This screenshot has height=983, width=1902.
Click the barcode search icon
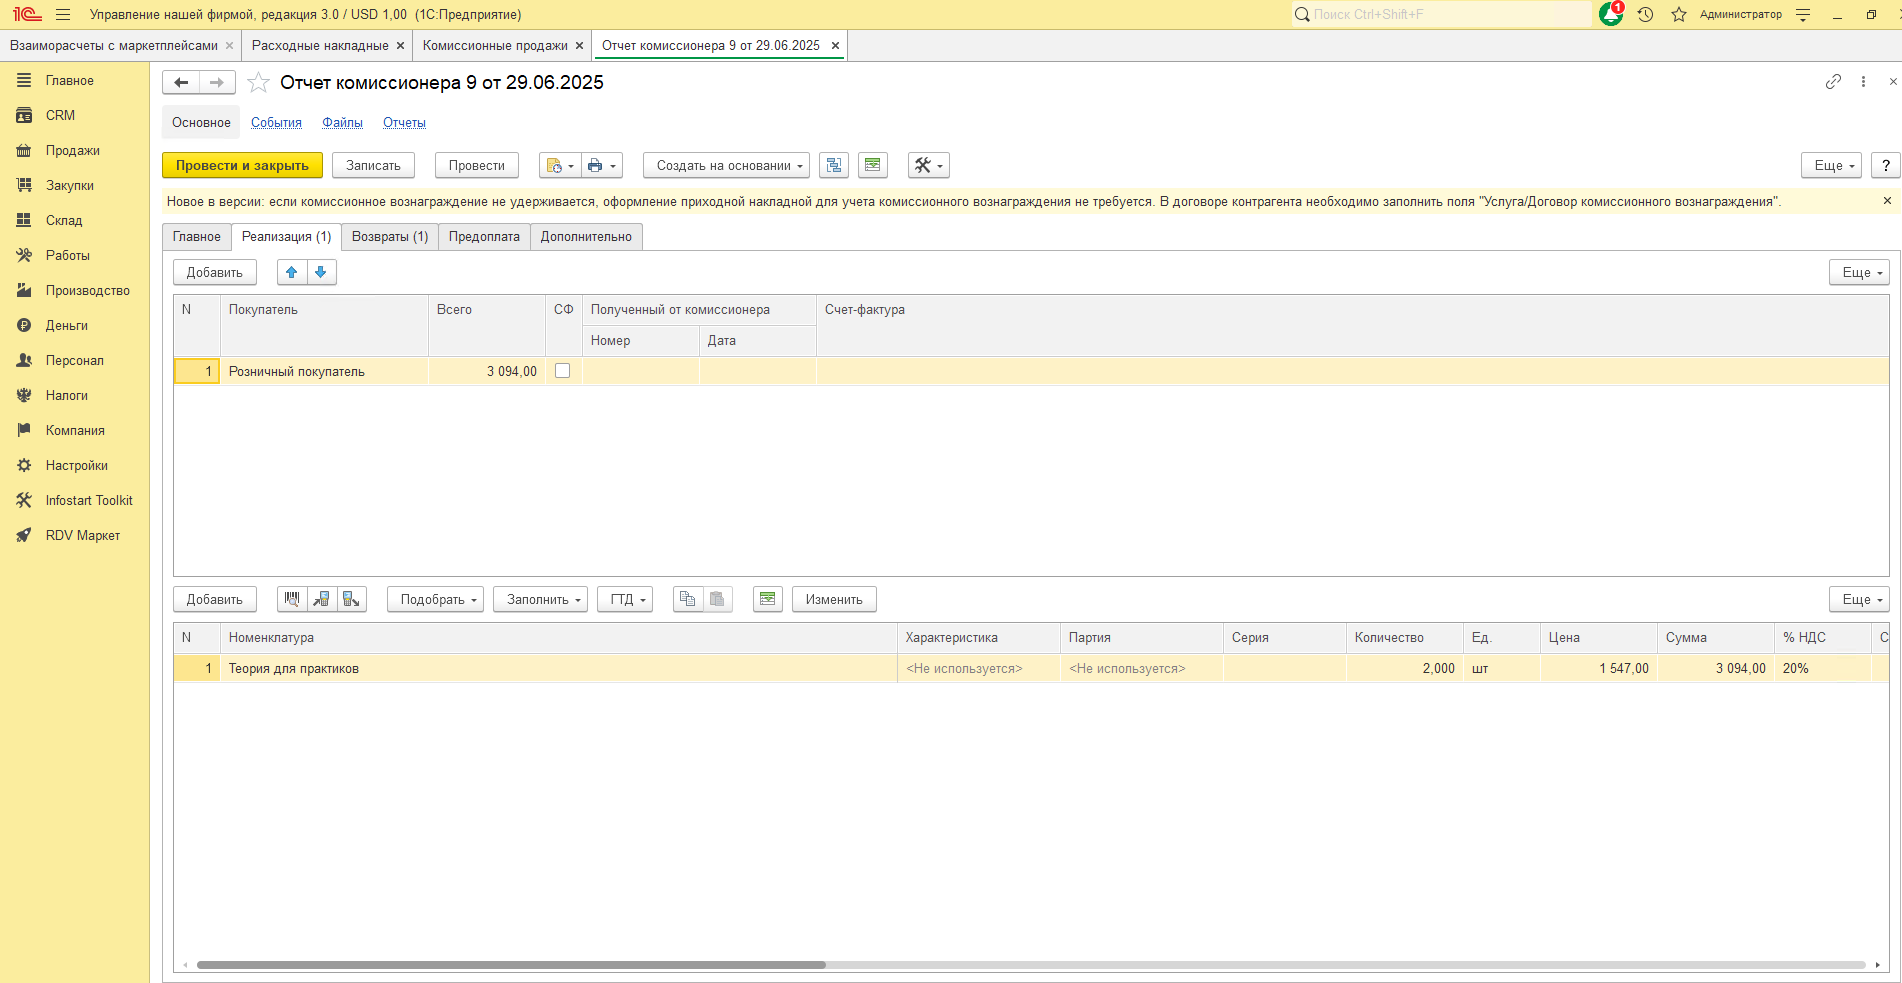(292, 599)
